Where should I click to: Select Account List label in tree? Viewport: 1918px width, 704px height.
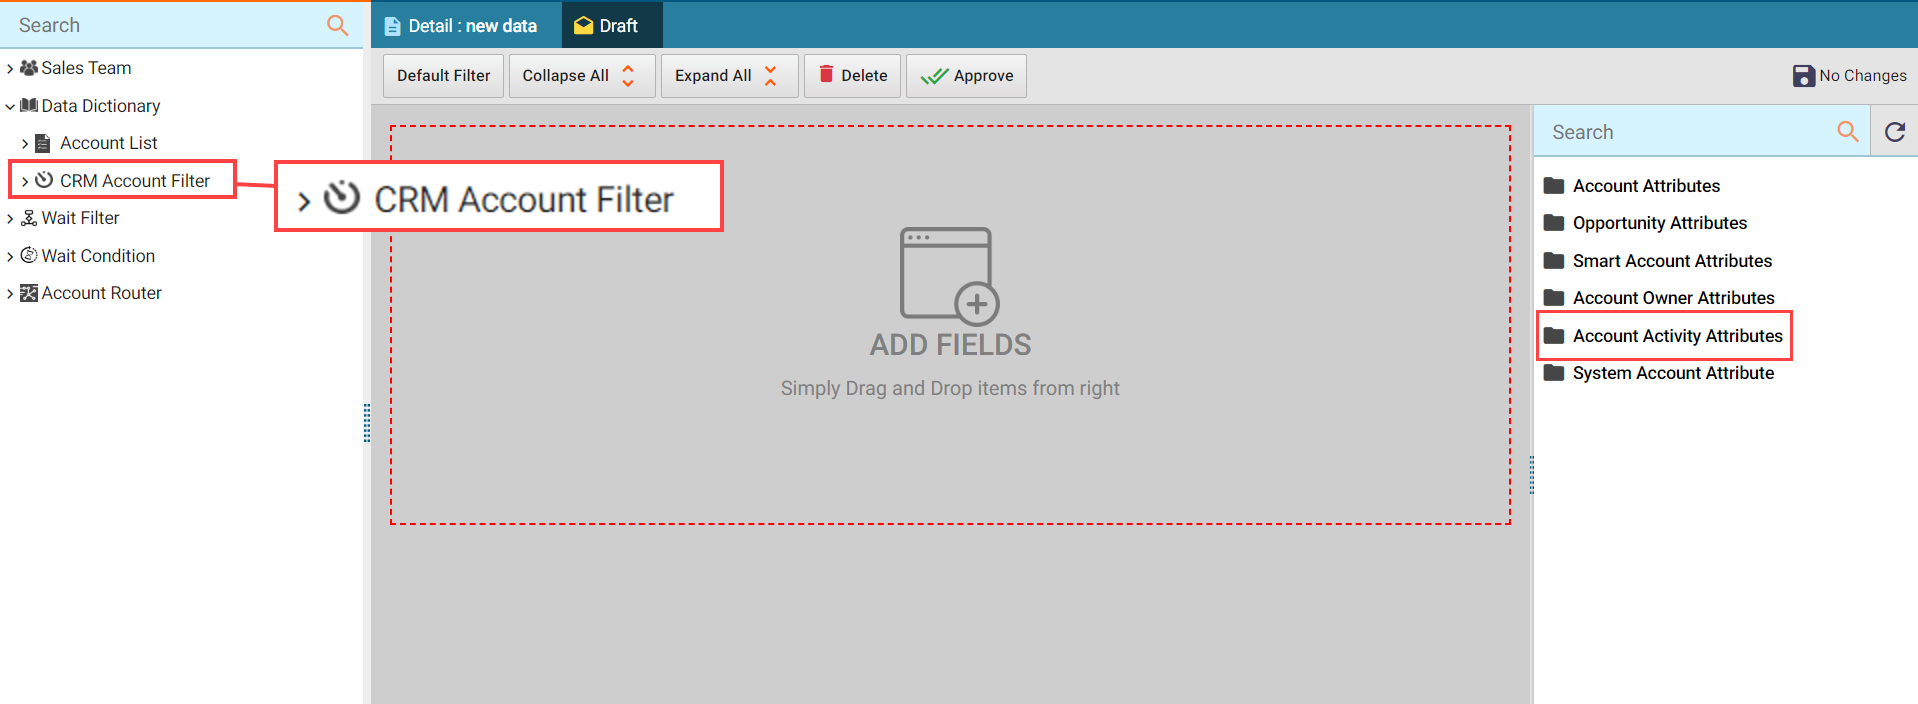(108, 143)
